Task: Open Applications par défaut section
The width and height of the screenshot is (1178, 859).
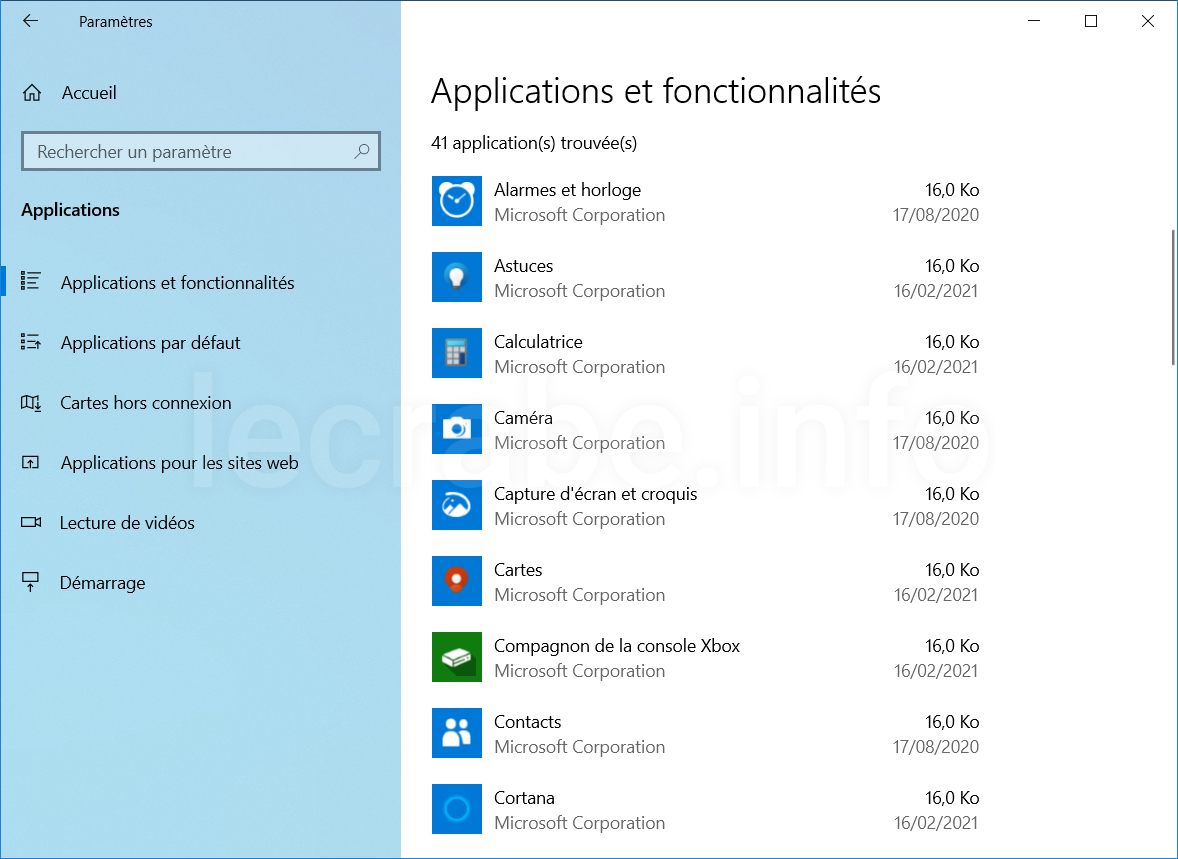Action: [x=150, y=343]
